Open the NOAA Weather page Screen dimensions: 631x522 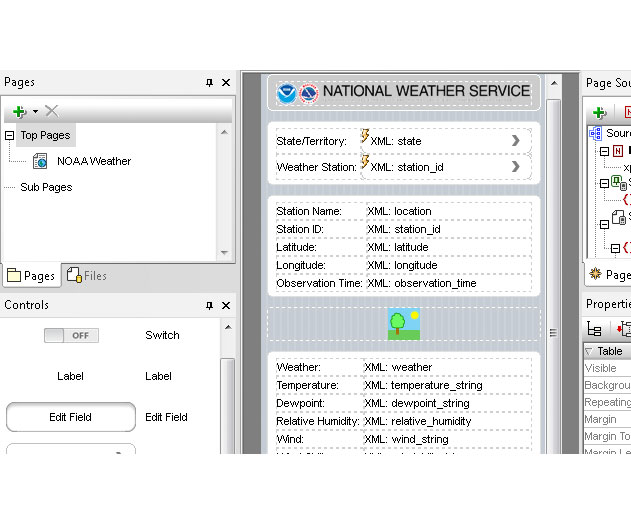pyautogui.click(x=94, y=161)
